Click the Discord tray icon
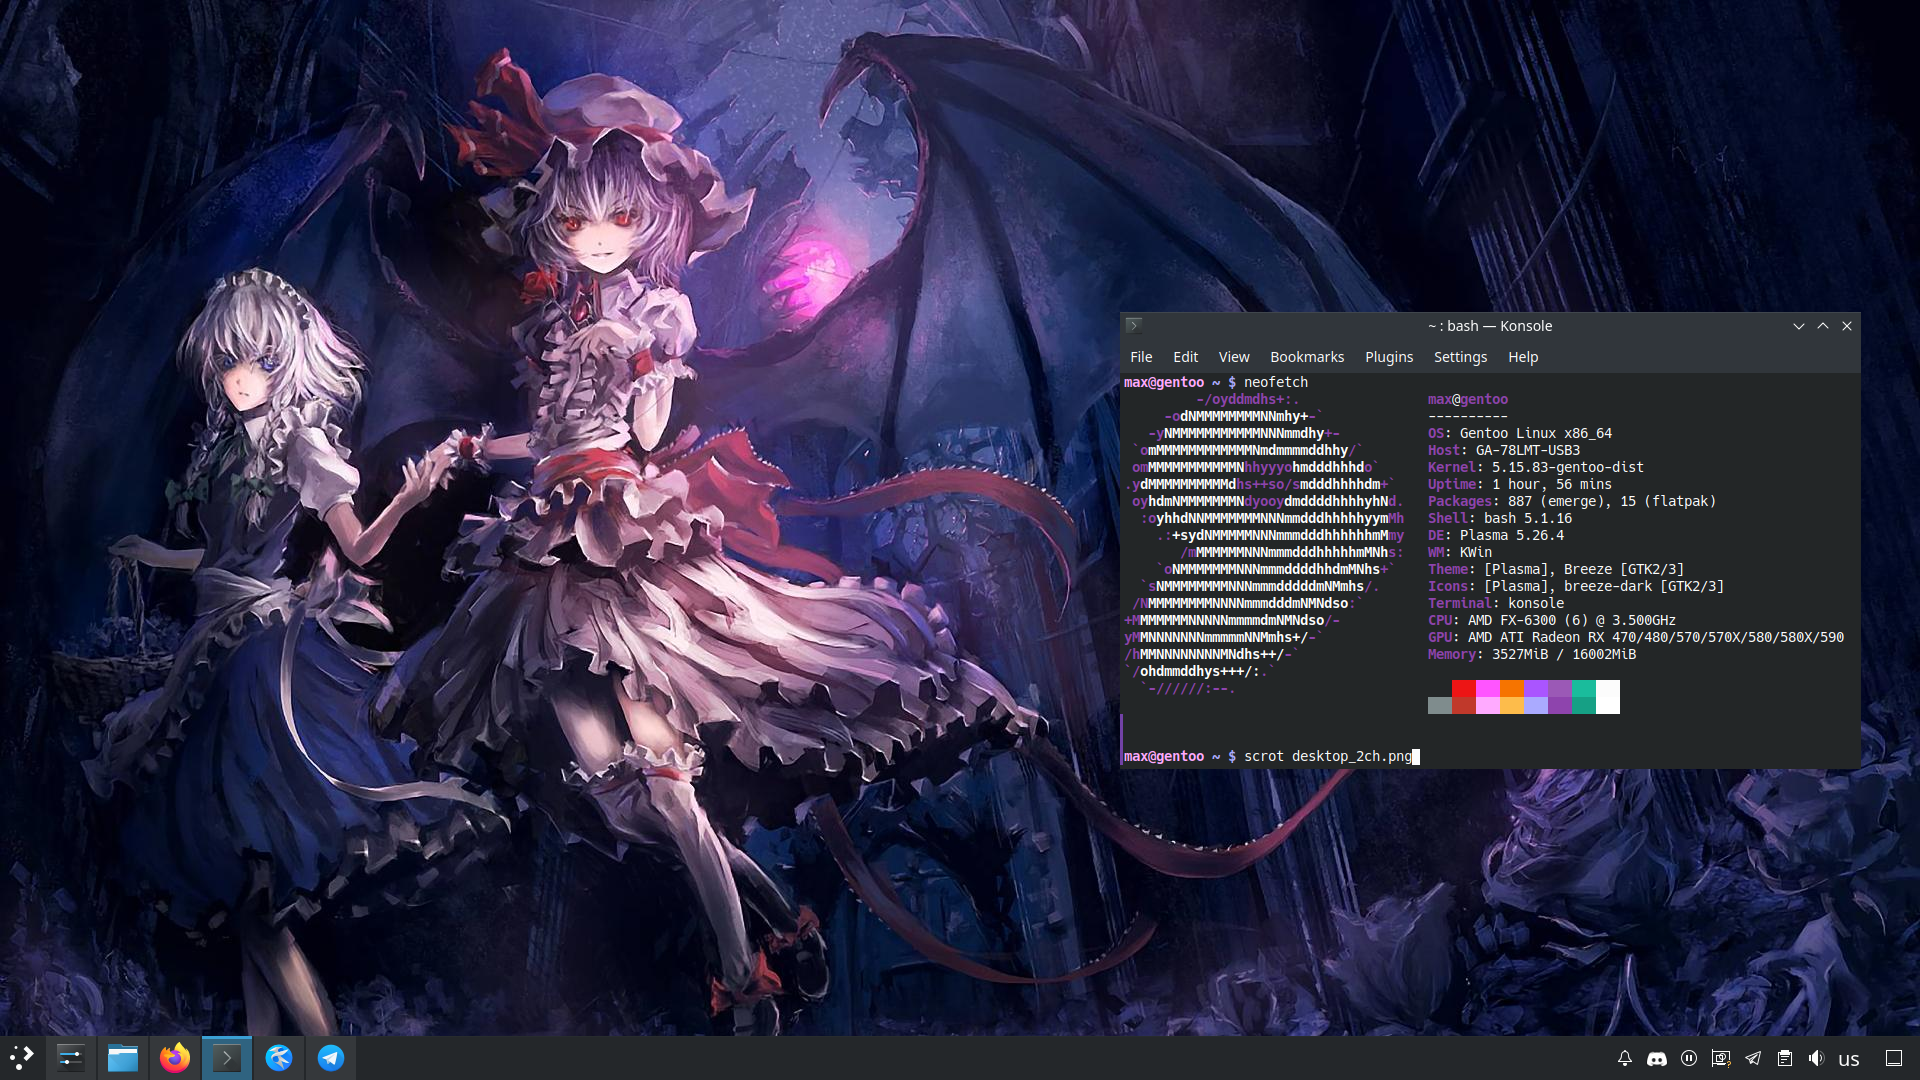The height and width of the screenshot is (1080, 1920). coord(1657,1058)
